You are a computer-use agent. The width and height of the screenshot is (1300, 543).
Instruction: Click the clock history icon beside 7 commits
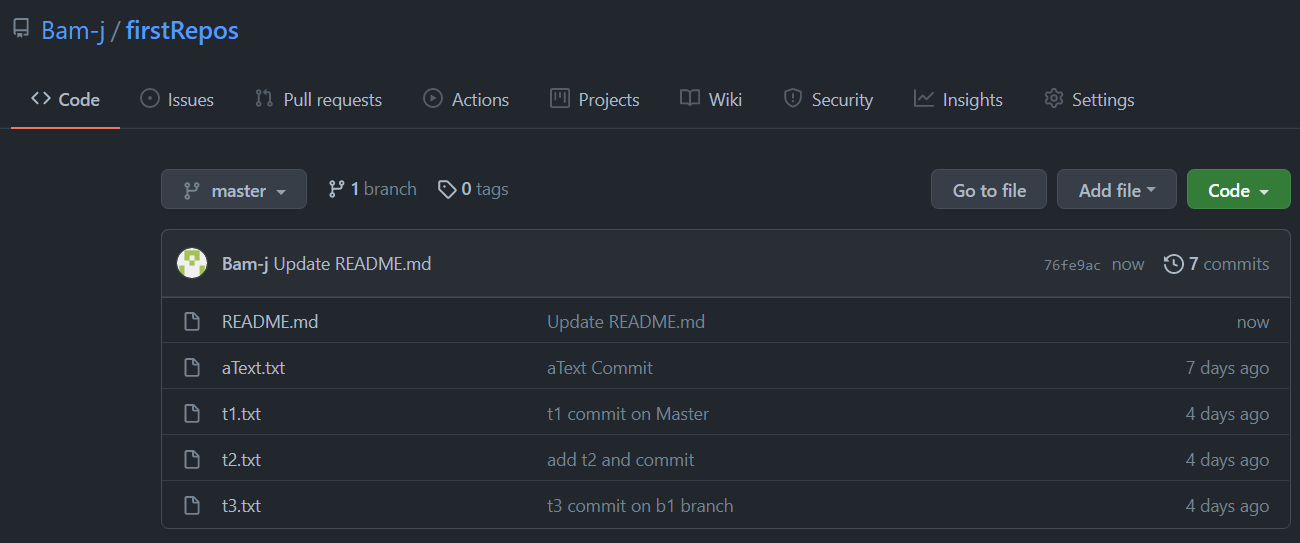(1174, 264)
